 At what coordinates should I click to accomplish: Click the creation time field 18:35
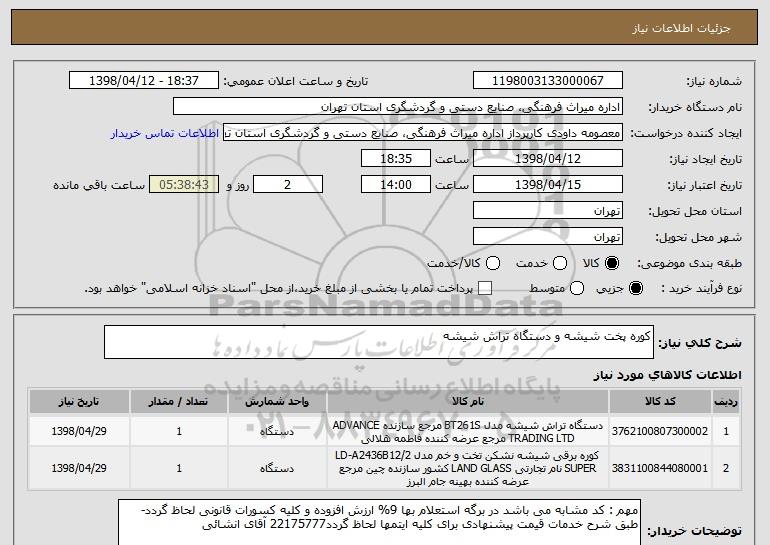point(396,159)
